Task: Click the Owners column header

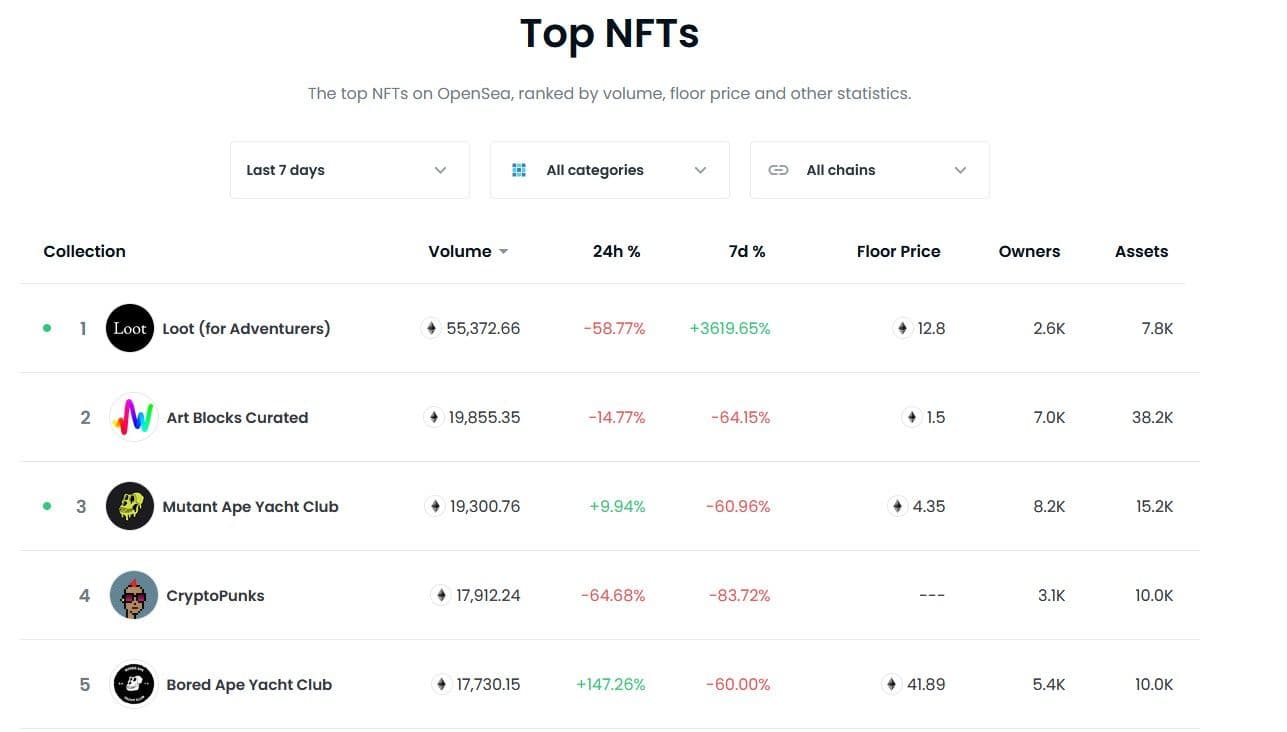Action: (1029, 251)
